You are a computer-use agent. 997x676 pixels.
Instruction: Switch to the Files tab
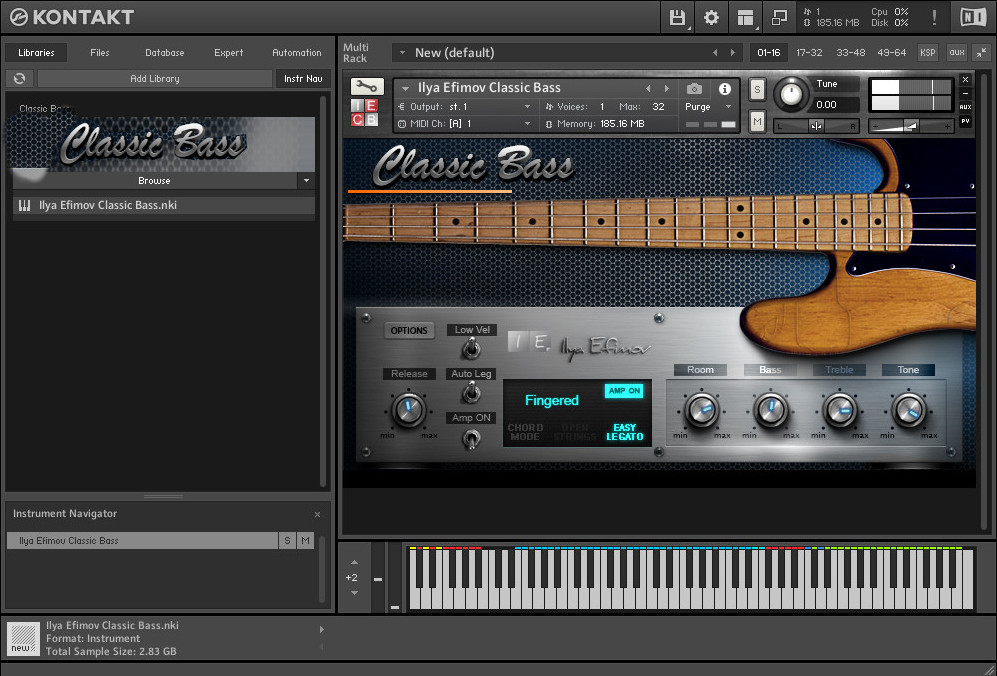100,53
